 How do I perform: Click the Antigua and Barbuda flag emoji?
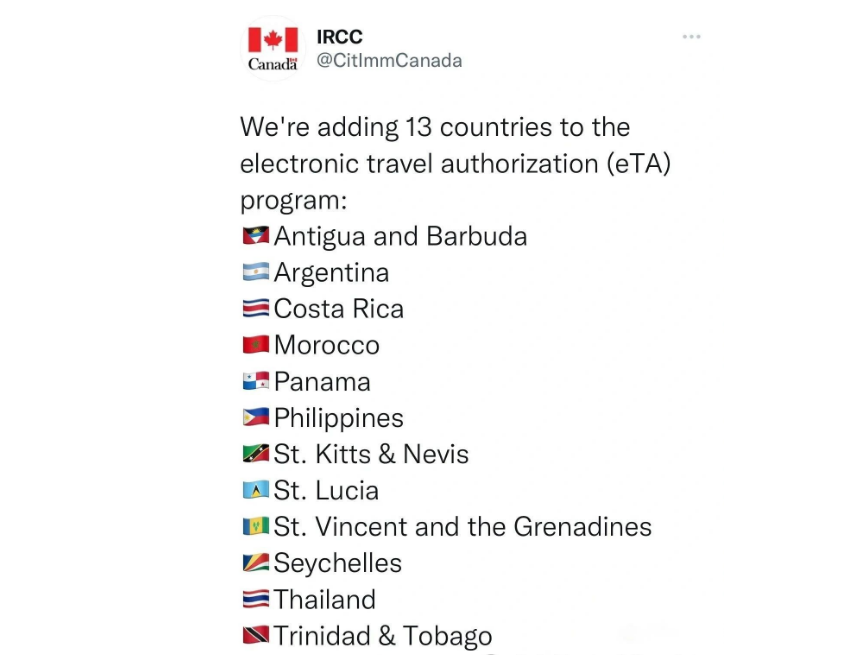[256, 235]
